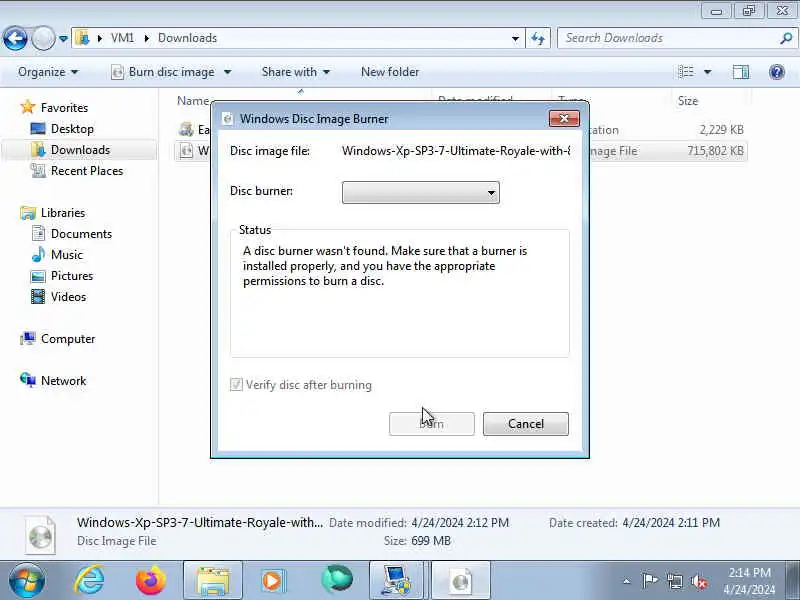Select VM1 in the address breadcrumb
Screen dimensions: 800x600
click(122, 38)
